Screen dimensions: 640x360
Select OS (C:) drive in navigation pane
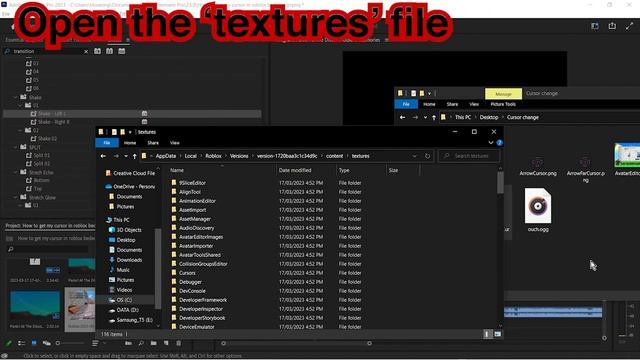pyautogui.click(x=124, y=300)
